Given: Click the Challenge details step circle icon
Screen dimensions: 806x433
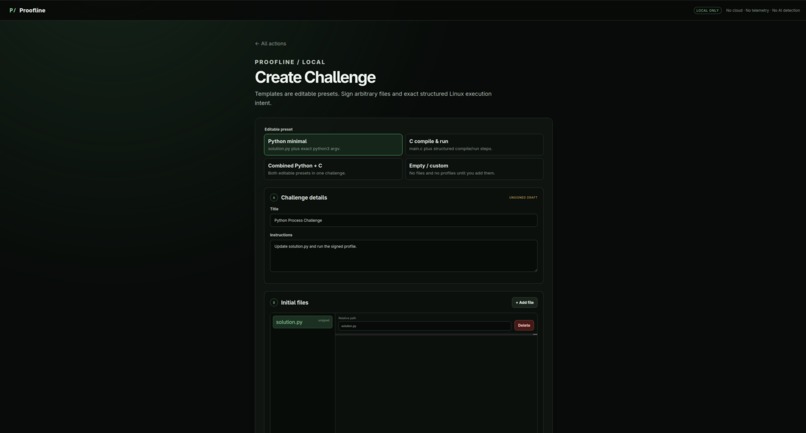Looking at the screenshot, I should coord(273,197).
